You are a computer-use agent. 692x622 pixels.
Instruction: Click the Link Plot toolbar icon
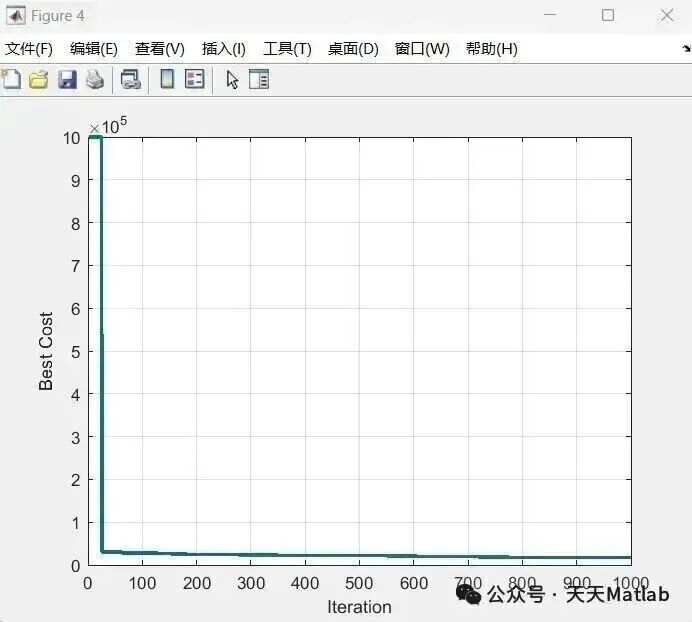pos(131,79)
